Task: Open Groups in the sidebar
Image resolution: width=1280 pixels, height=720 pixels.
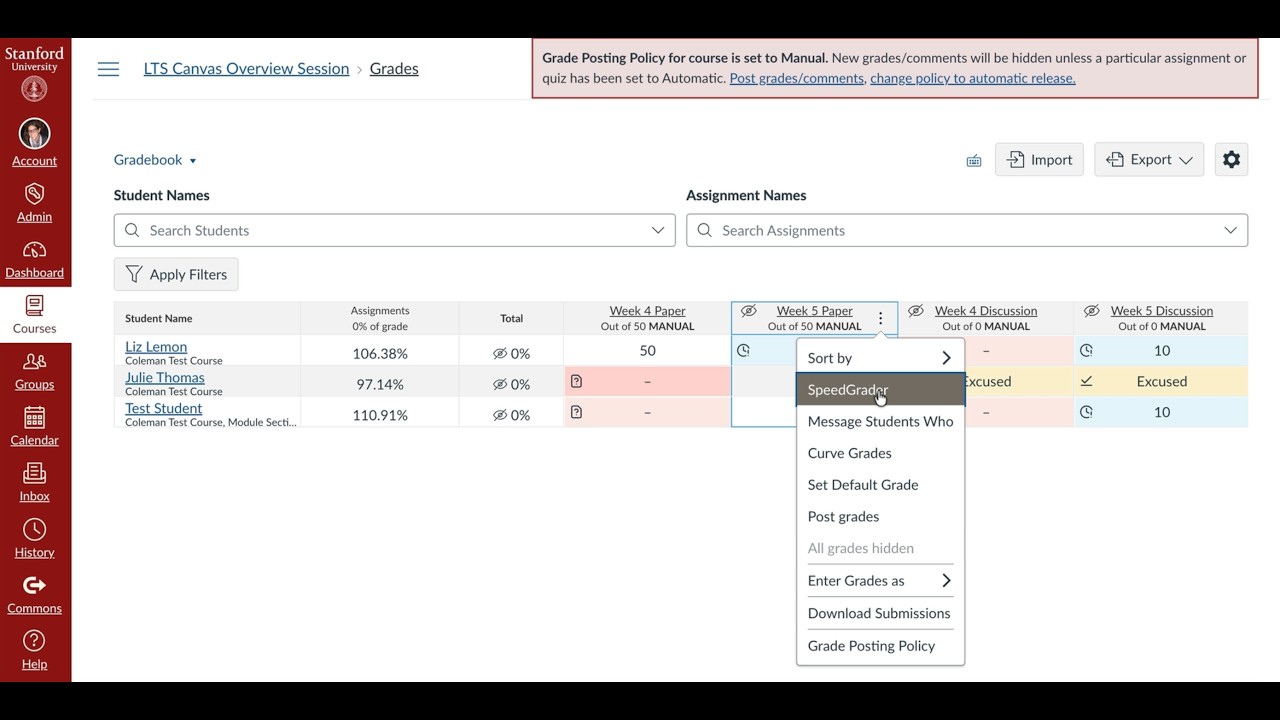Action: pyautogui.click(x=34, y=371)
